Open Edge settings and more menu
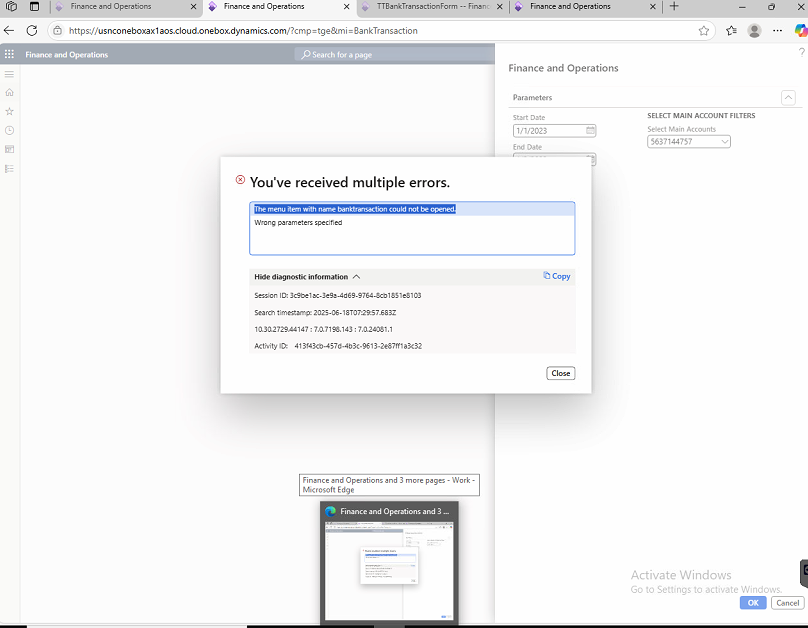The image size is (808, 628). [x=778, y=31]
